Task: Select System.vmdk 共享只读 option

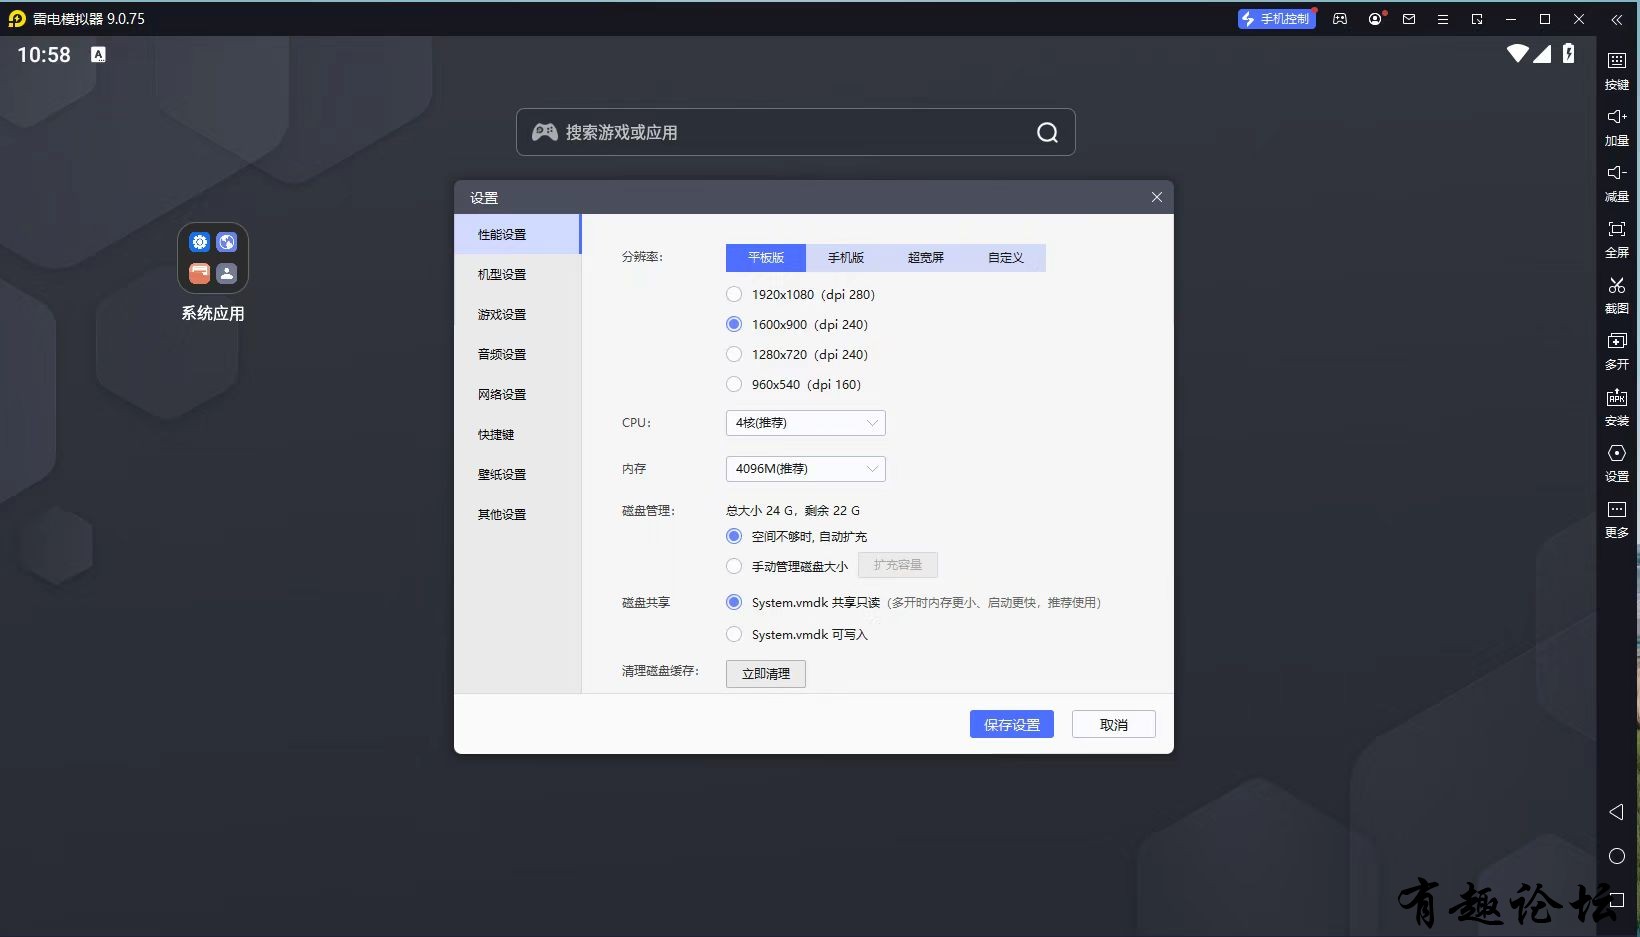Action: click(734, 602)
